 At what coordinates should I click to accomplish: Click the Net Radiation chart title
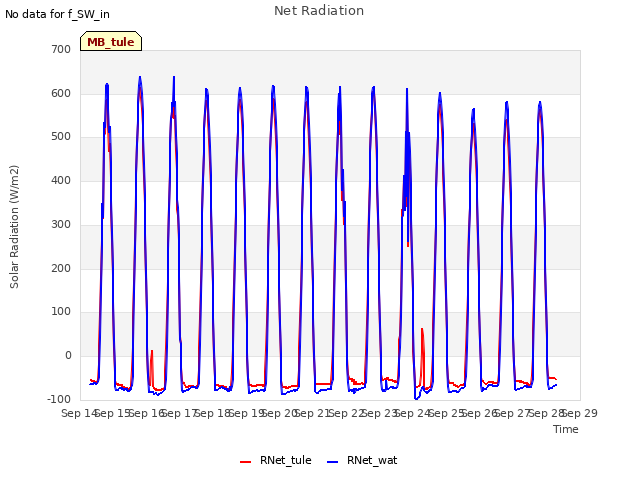tap(319, 11)
